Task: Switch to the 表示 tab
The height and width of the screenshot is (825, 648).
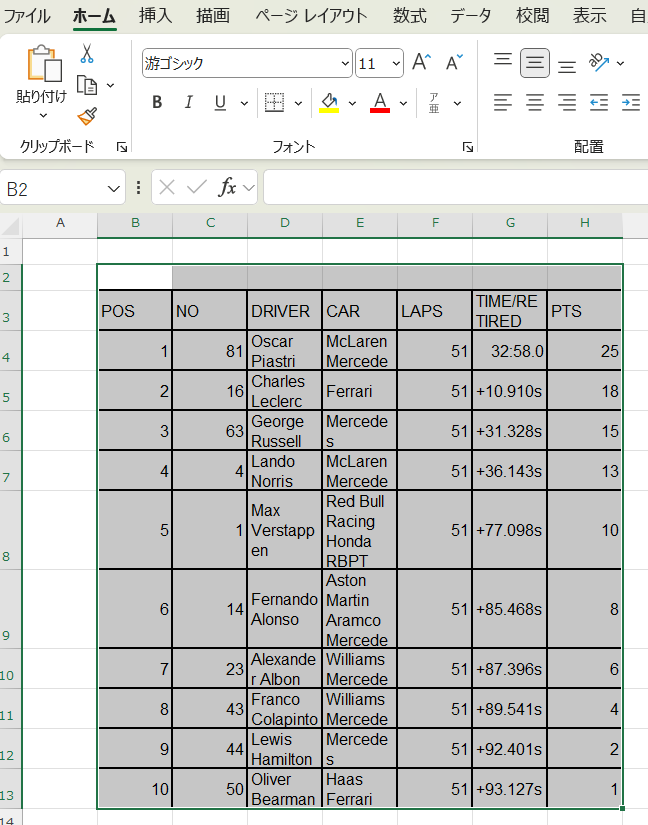Action: [x=590, y=15]
